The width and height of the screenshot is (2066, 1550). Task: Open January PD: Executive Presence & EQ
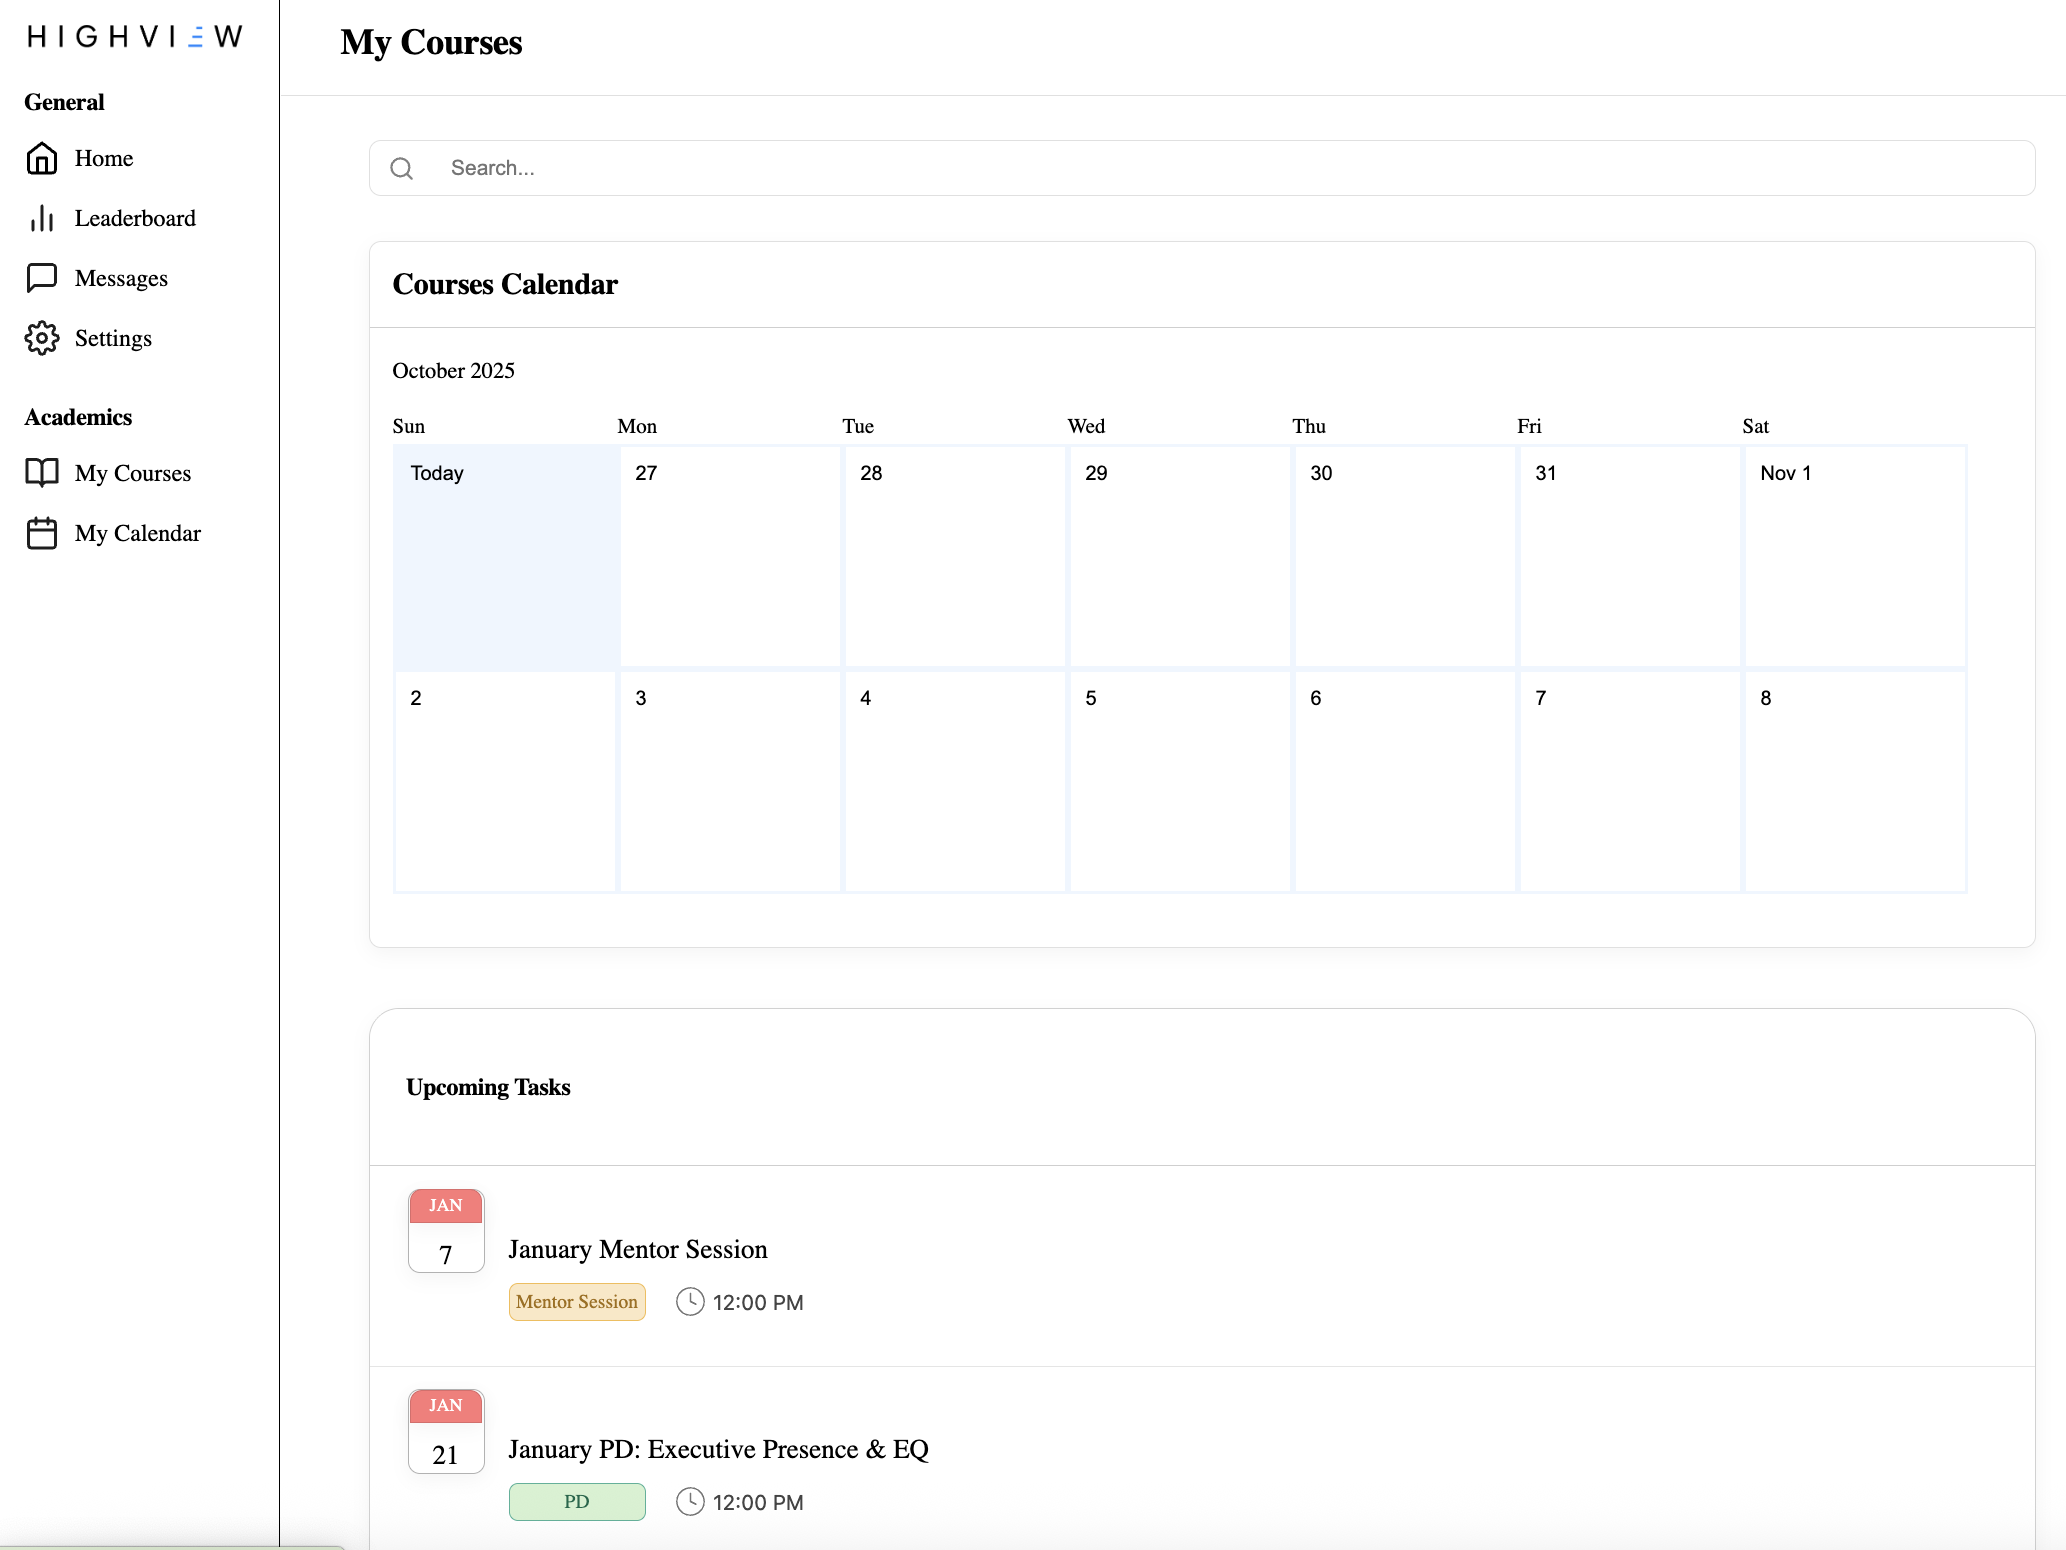(718, 1450)
